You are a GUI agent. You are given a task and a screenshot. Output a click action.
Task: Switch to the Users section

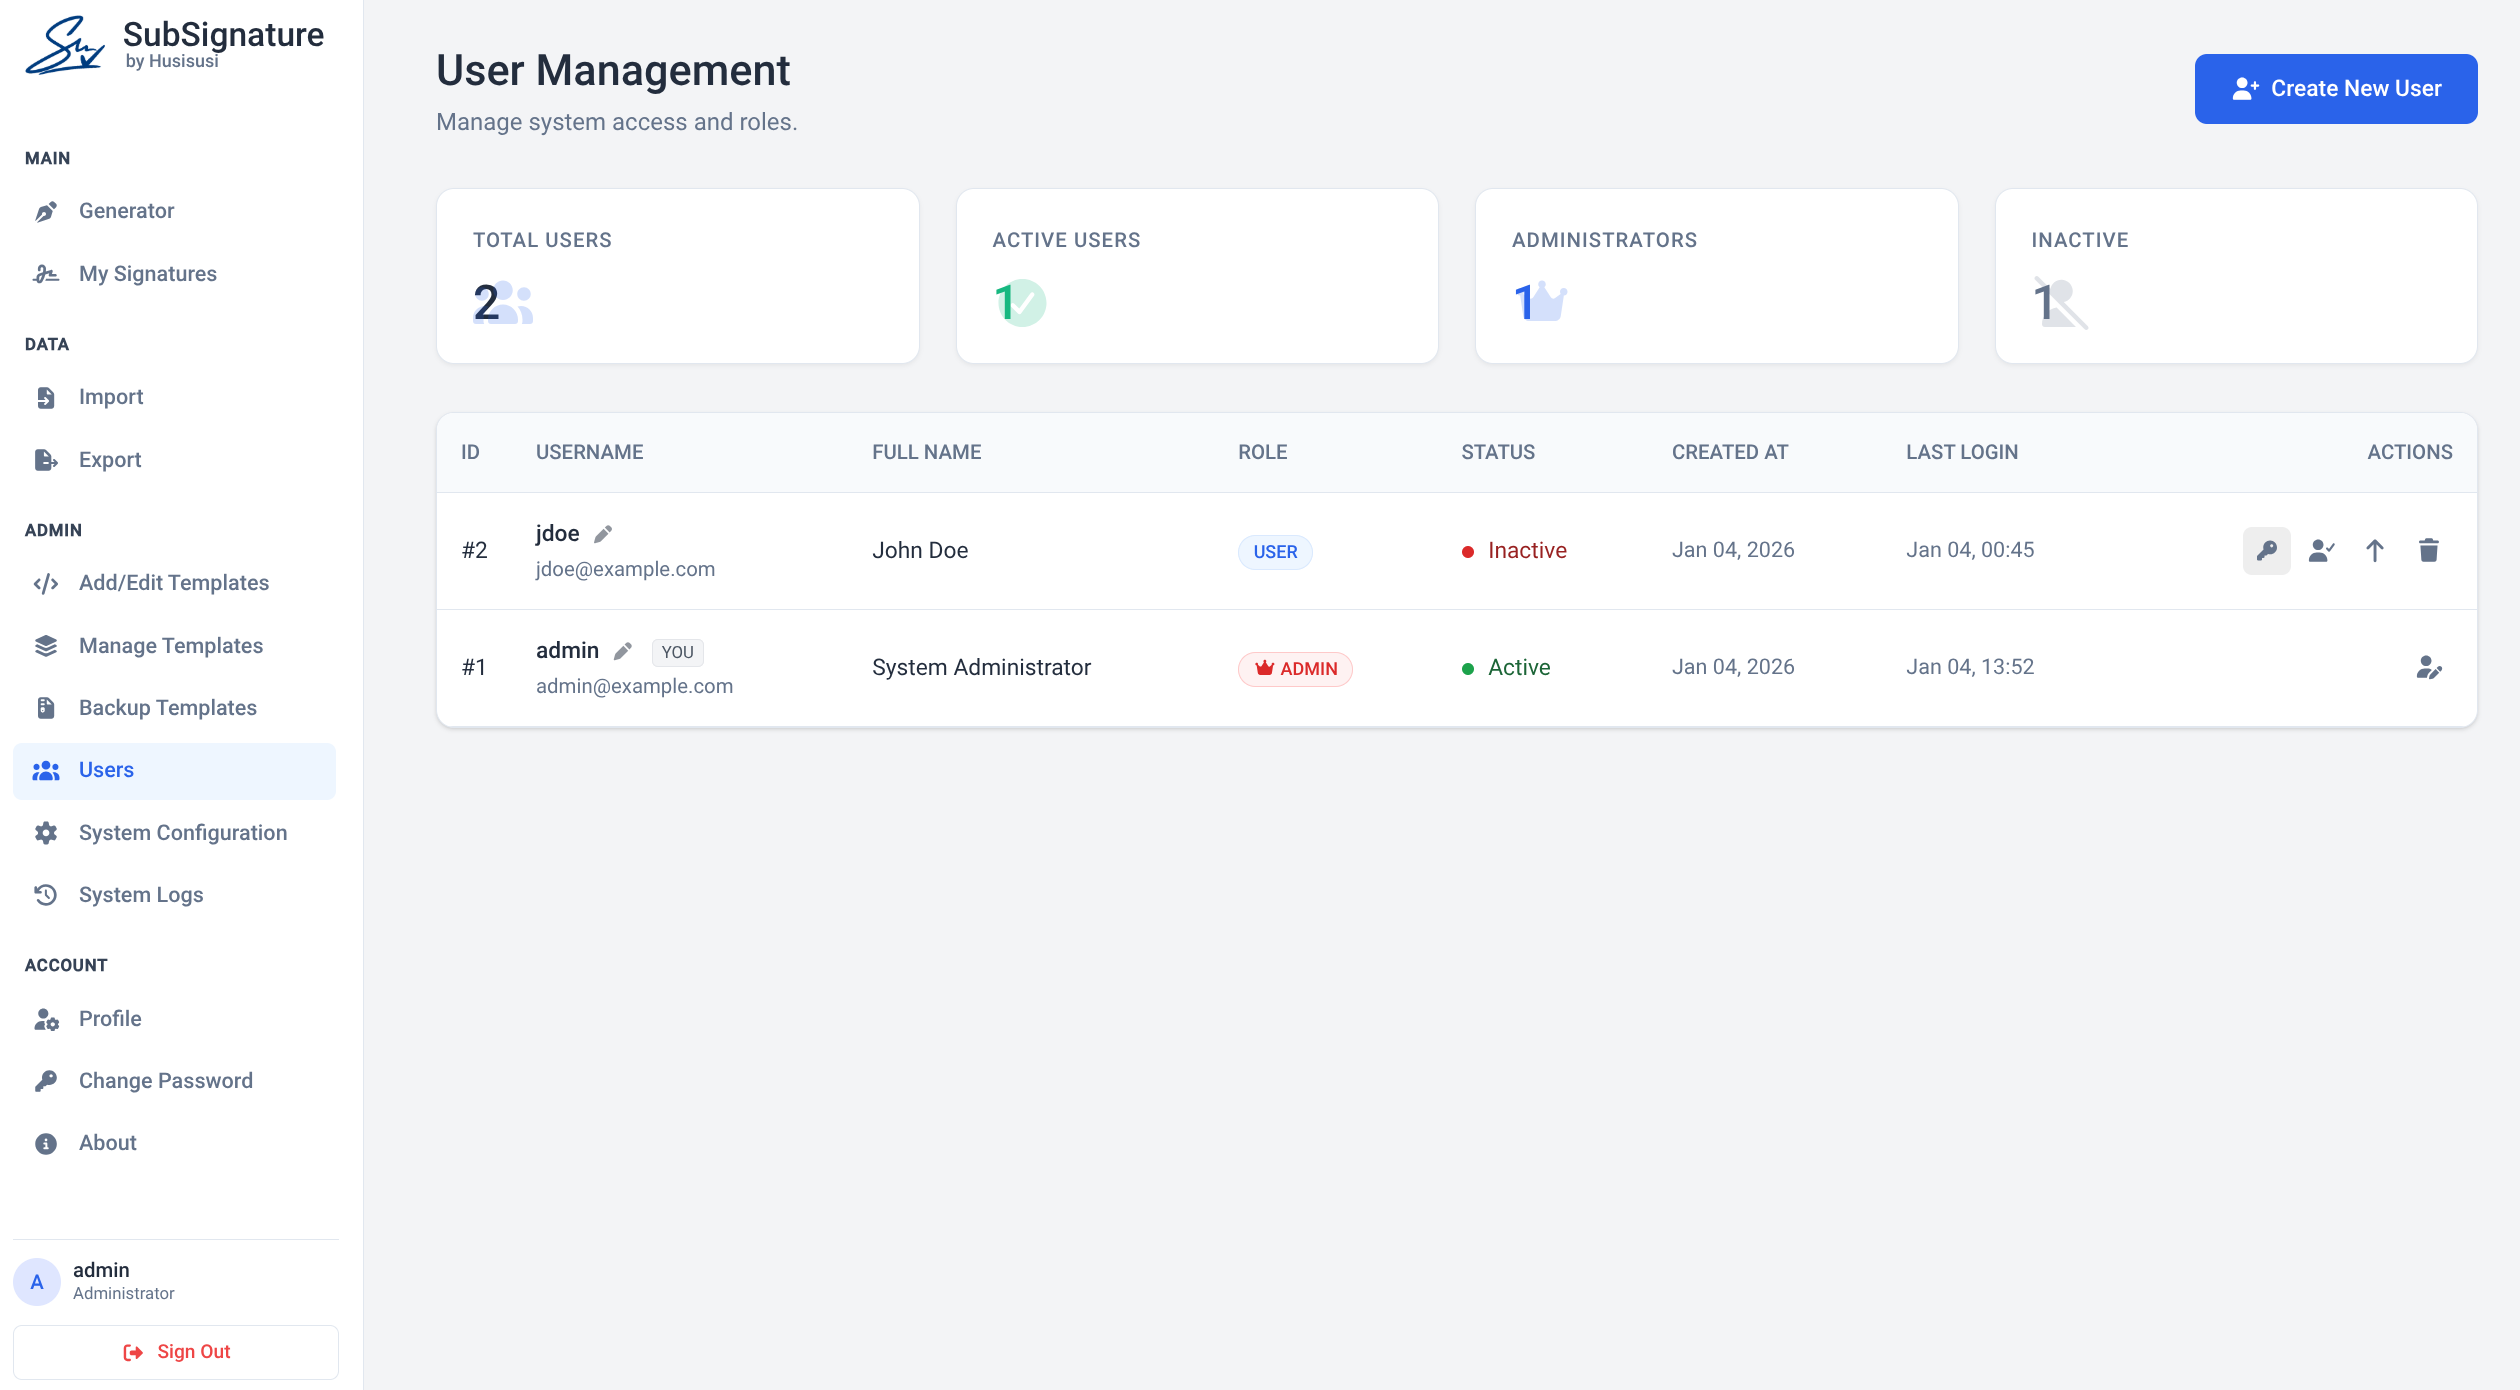coord(105,770)
